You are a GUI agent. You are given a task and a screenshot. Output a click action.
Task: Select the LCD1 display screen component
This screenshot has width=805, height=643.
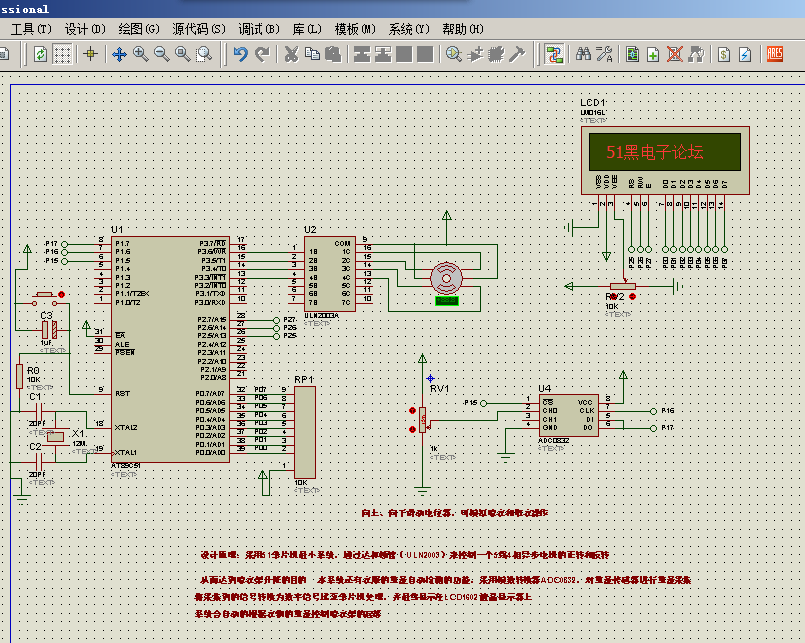665,160
